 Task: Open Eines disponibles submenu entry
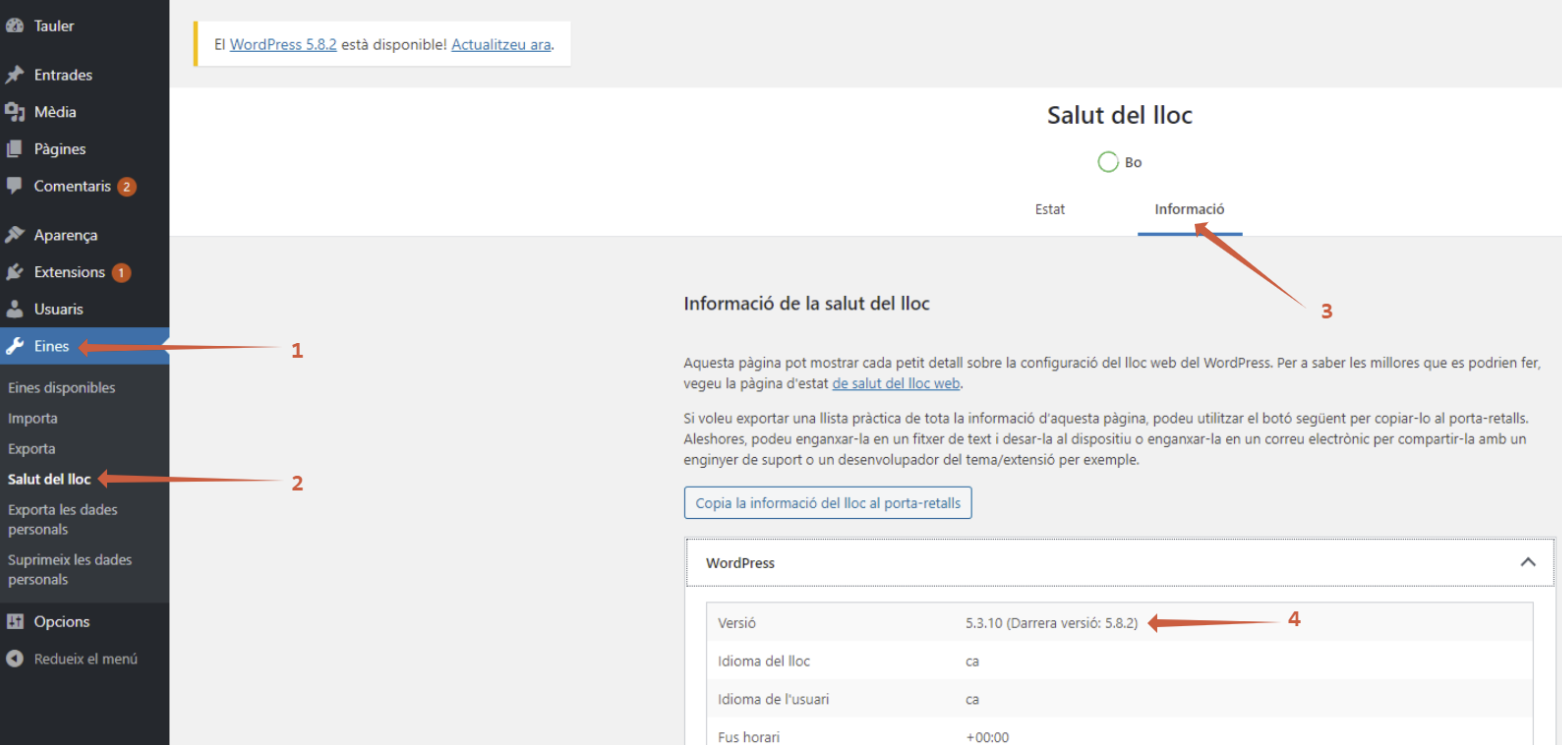click(61, 388)
